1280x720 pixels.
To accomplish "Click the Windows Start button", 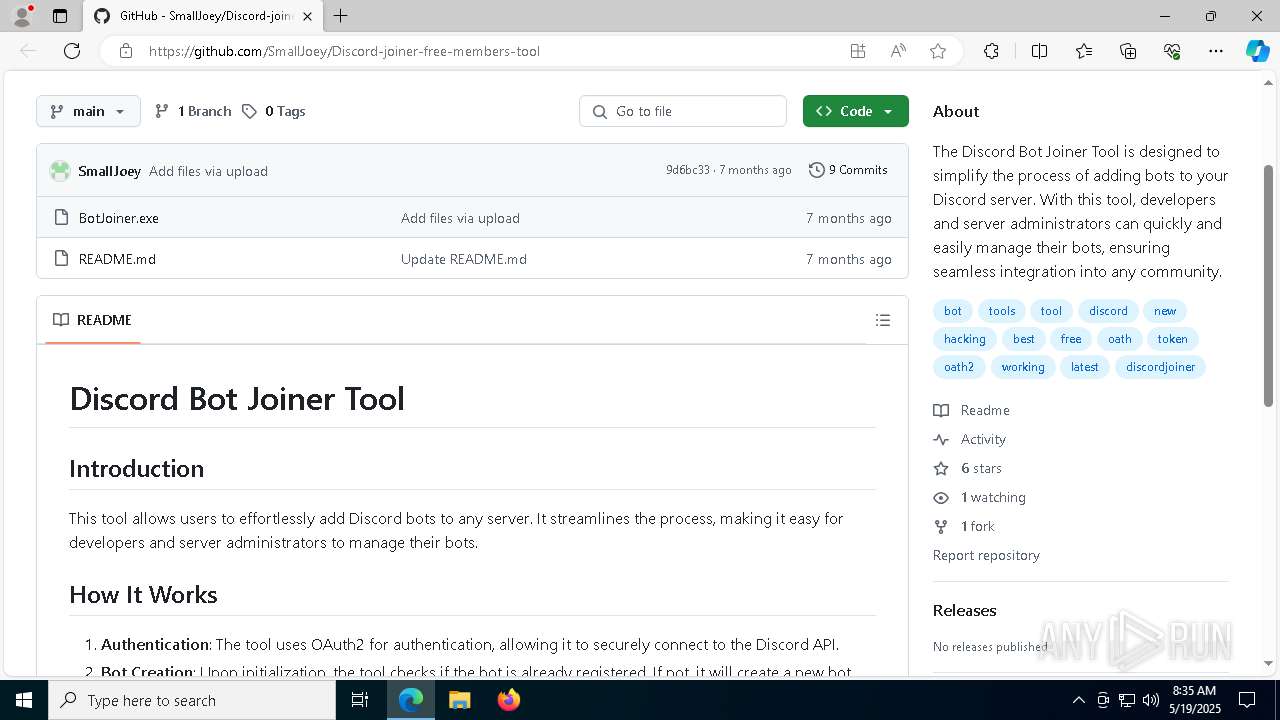I will [24, 700].
